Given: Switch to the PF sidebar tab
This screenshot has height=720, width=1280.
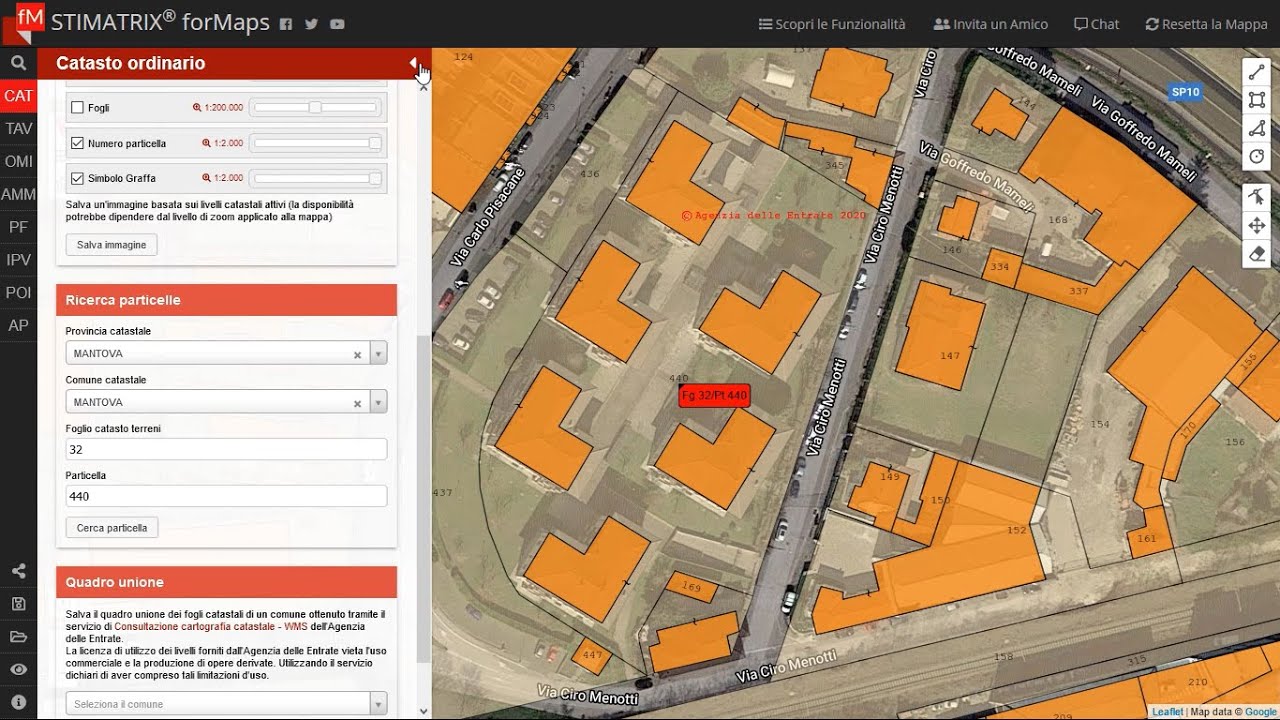Looking at the screenshot, I should point(18,227).
